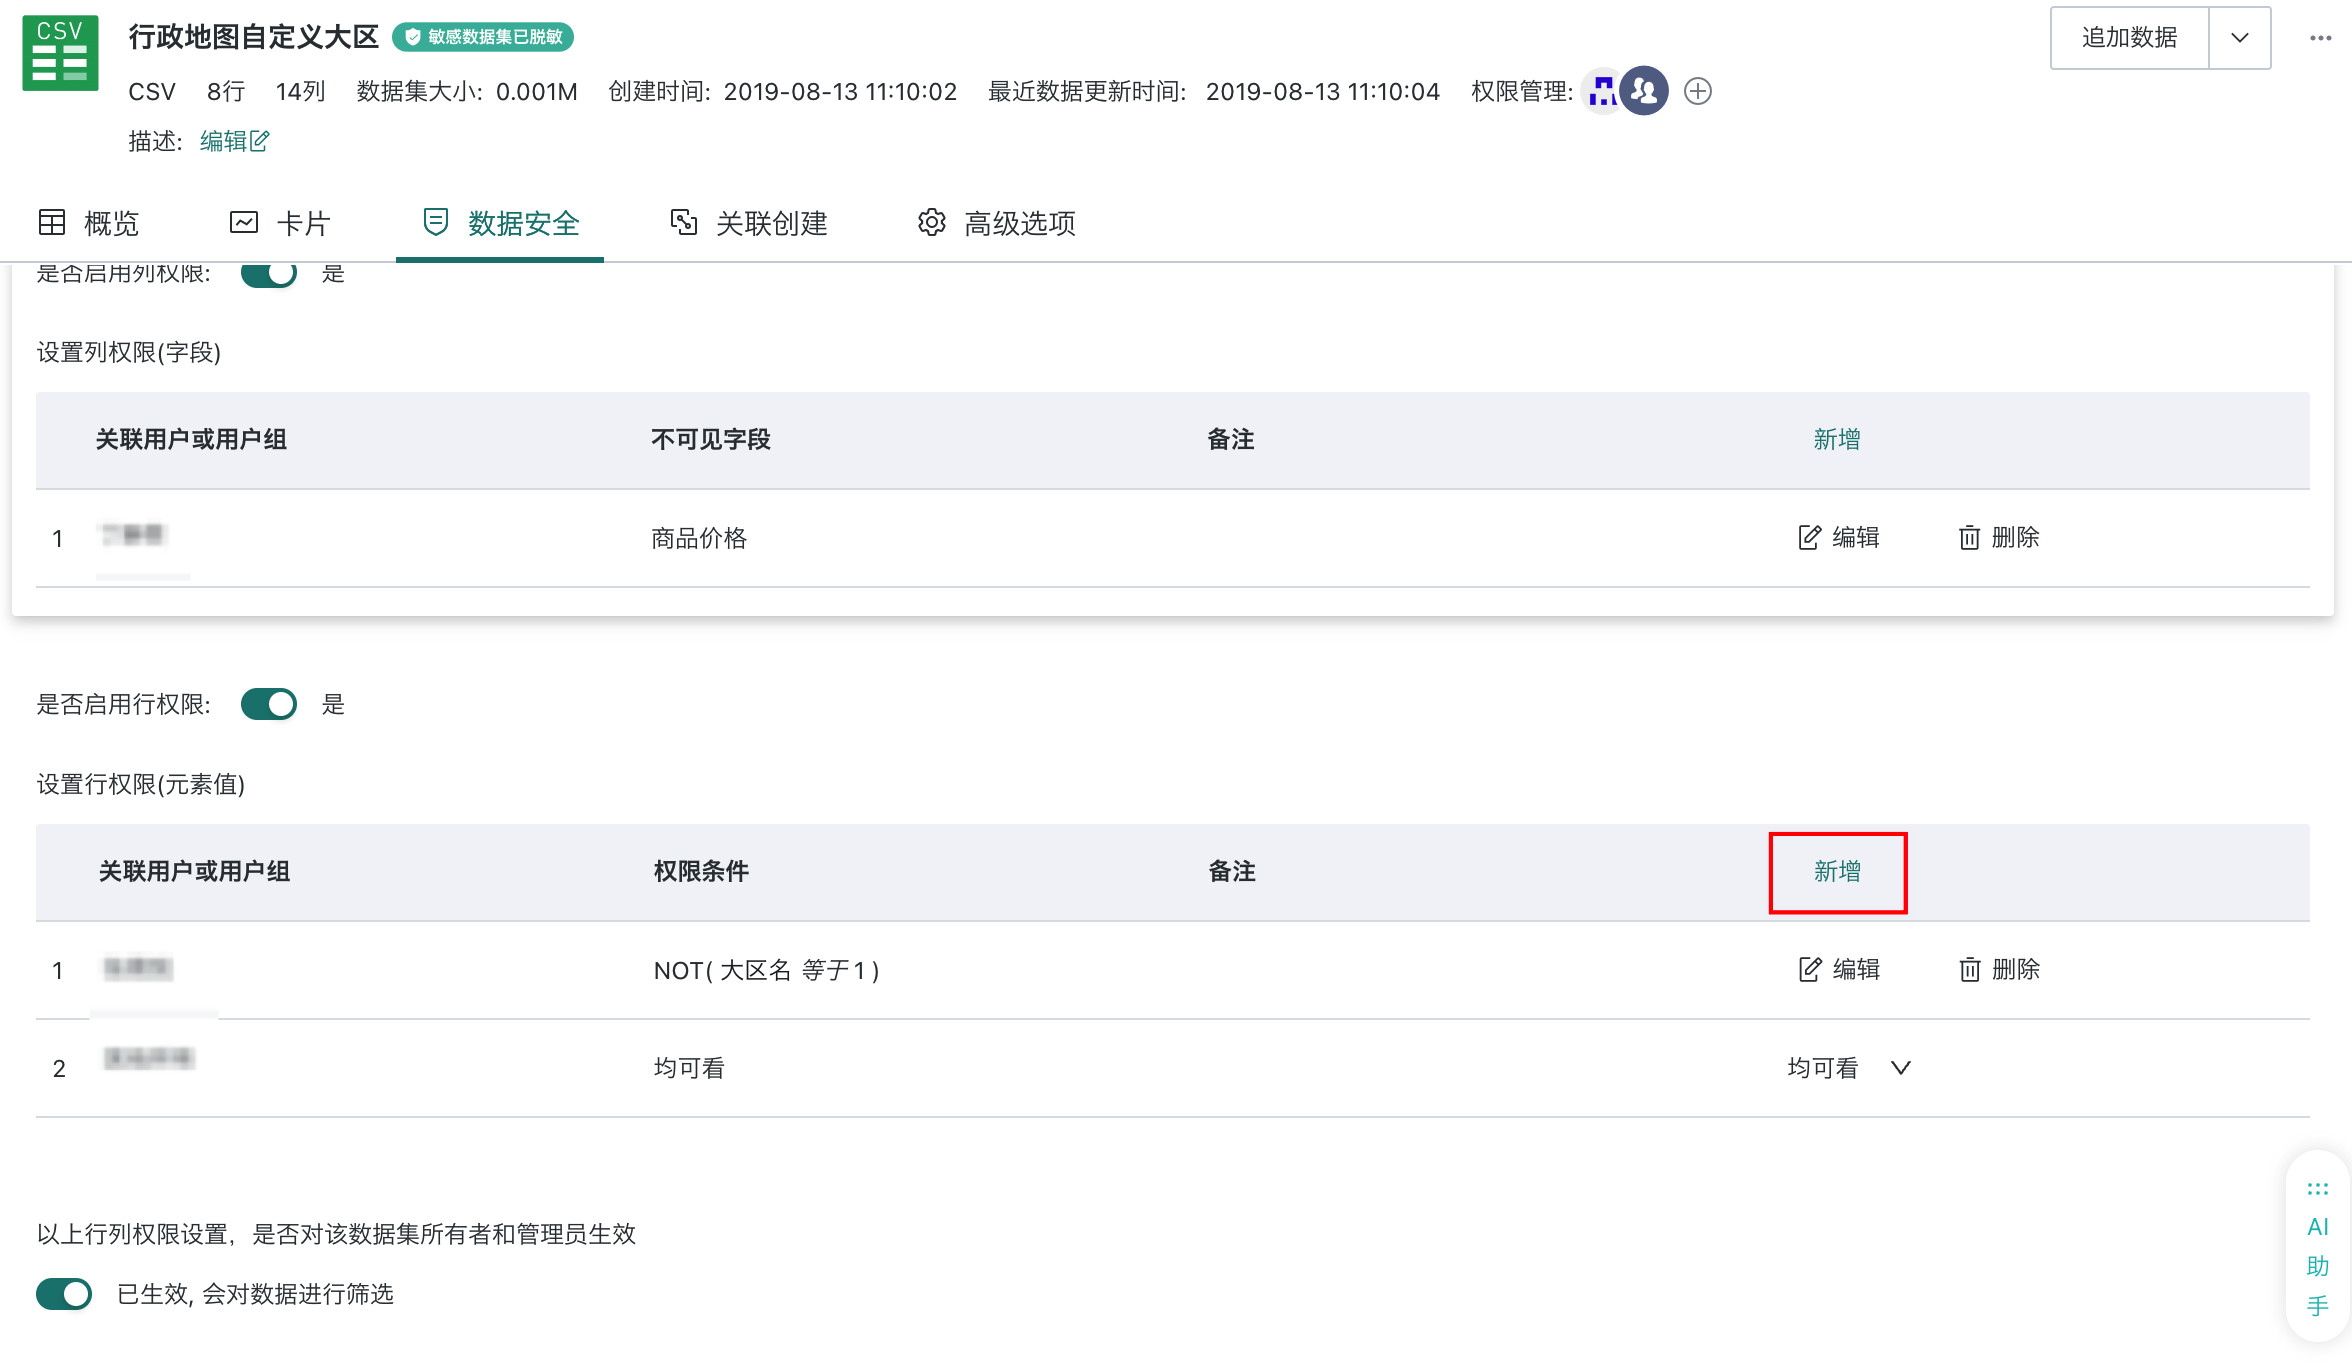
Task: Open the 关联创建 tab
Action: [x=749, y=223]
